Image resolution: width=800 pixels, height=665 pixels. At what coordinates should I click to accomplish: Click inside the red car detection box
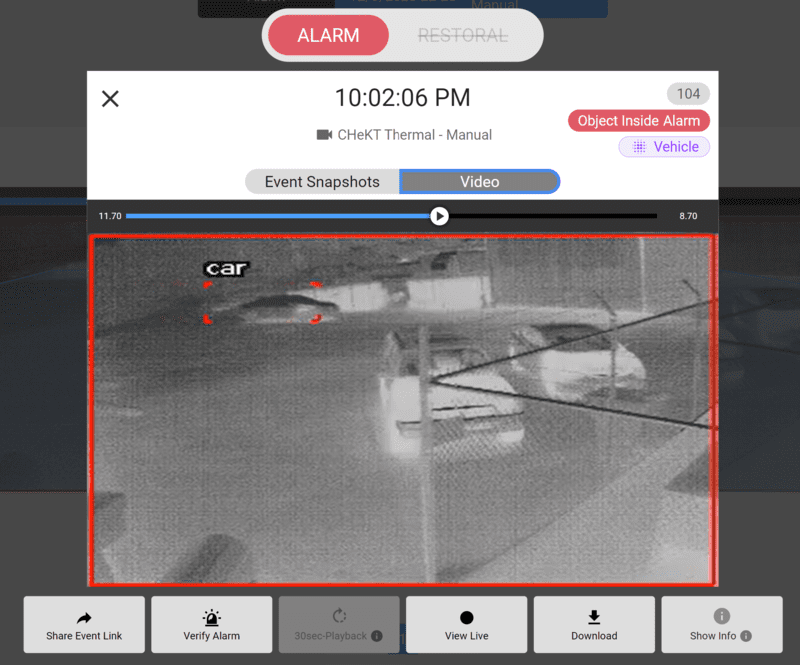pos(263,303)
